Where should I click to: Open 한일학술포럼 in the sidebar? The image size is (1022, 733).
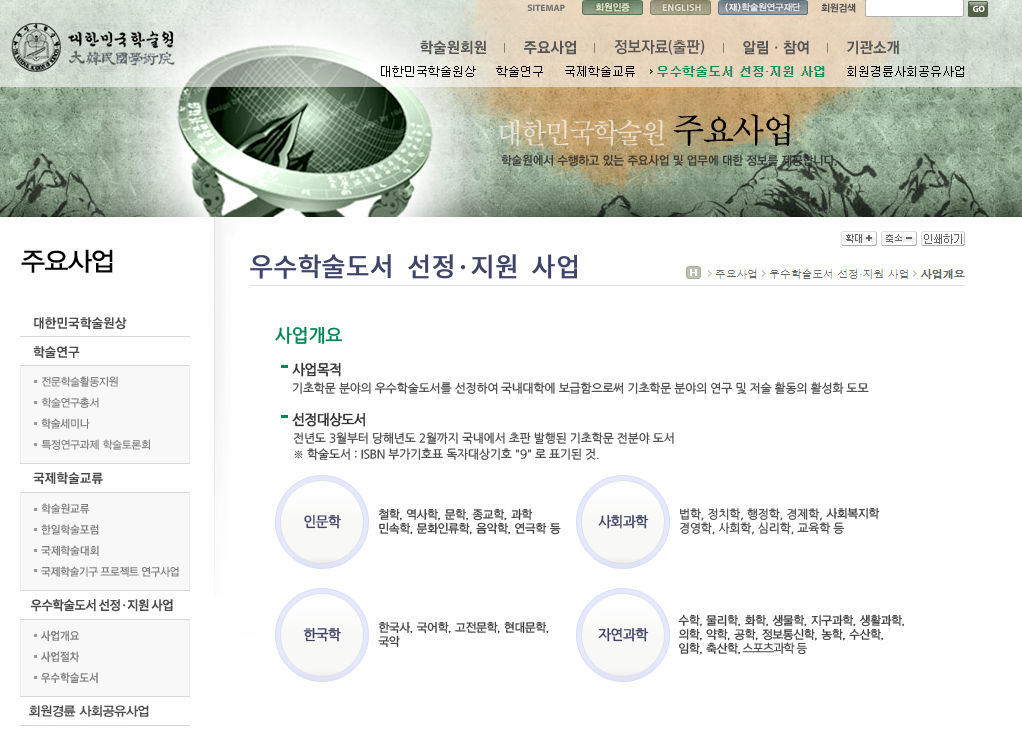[70, 530]
